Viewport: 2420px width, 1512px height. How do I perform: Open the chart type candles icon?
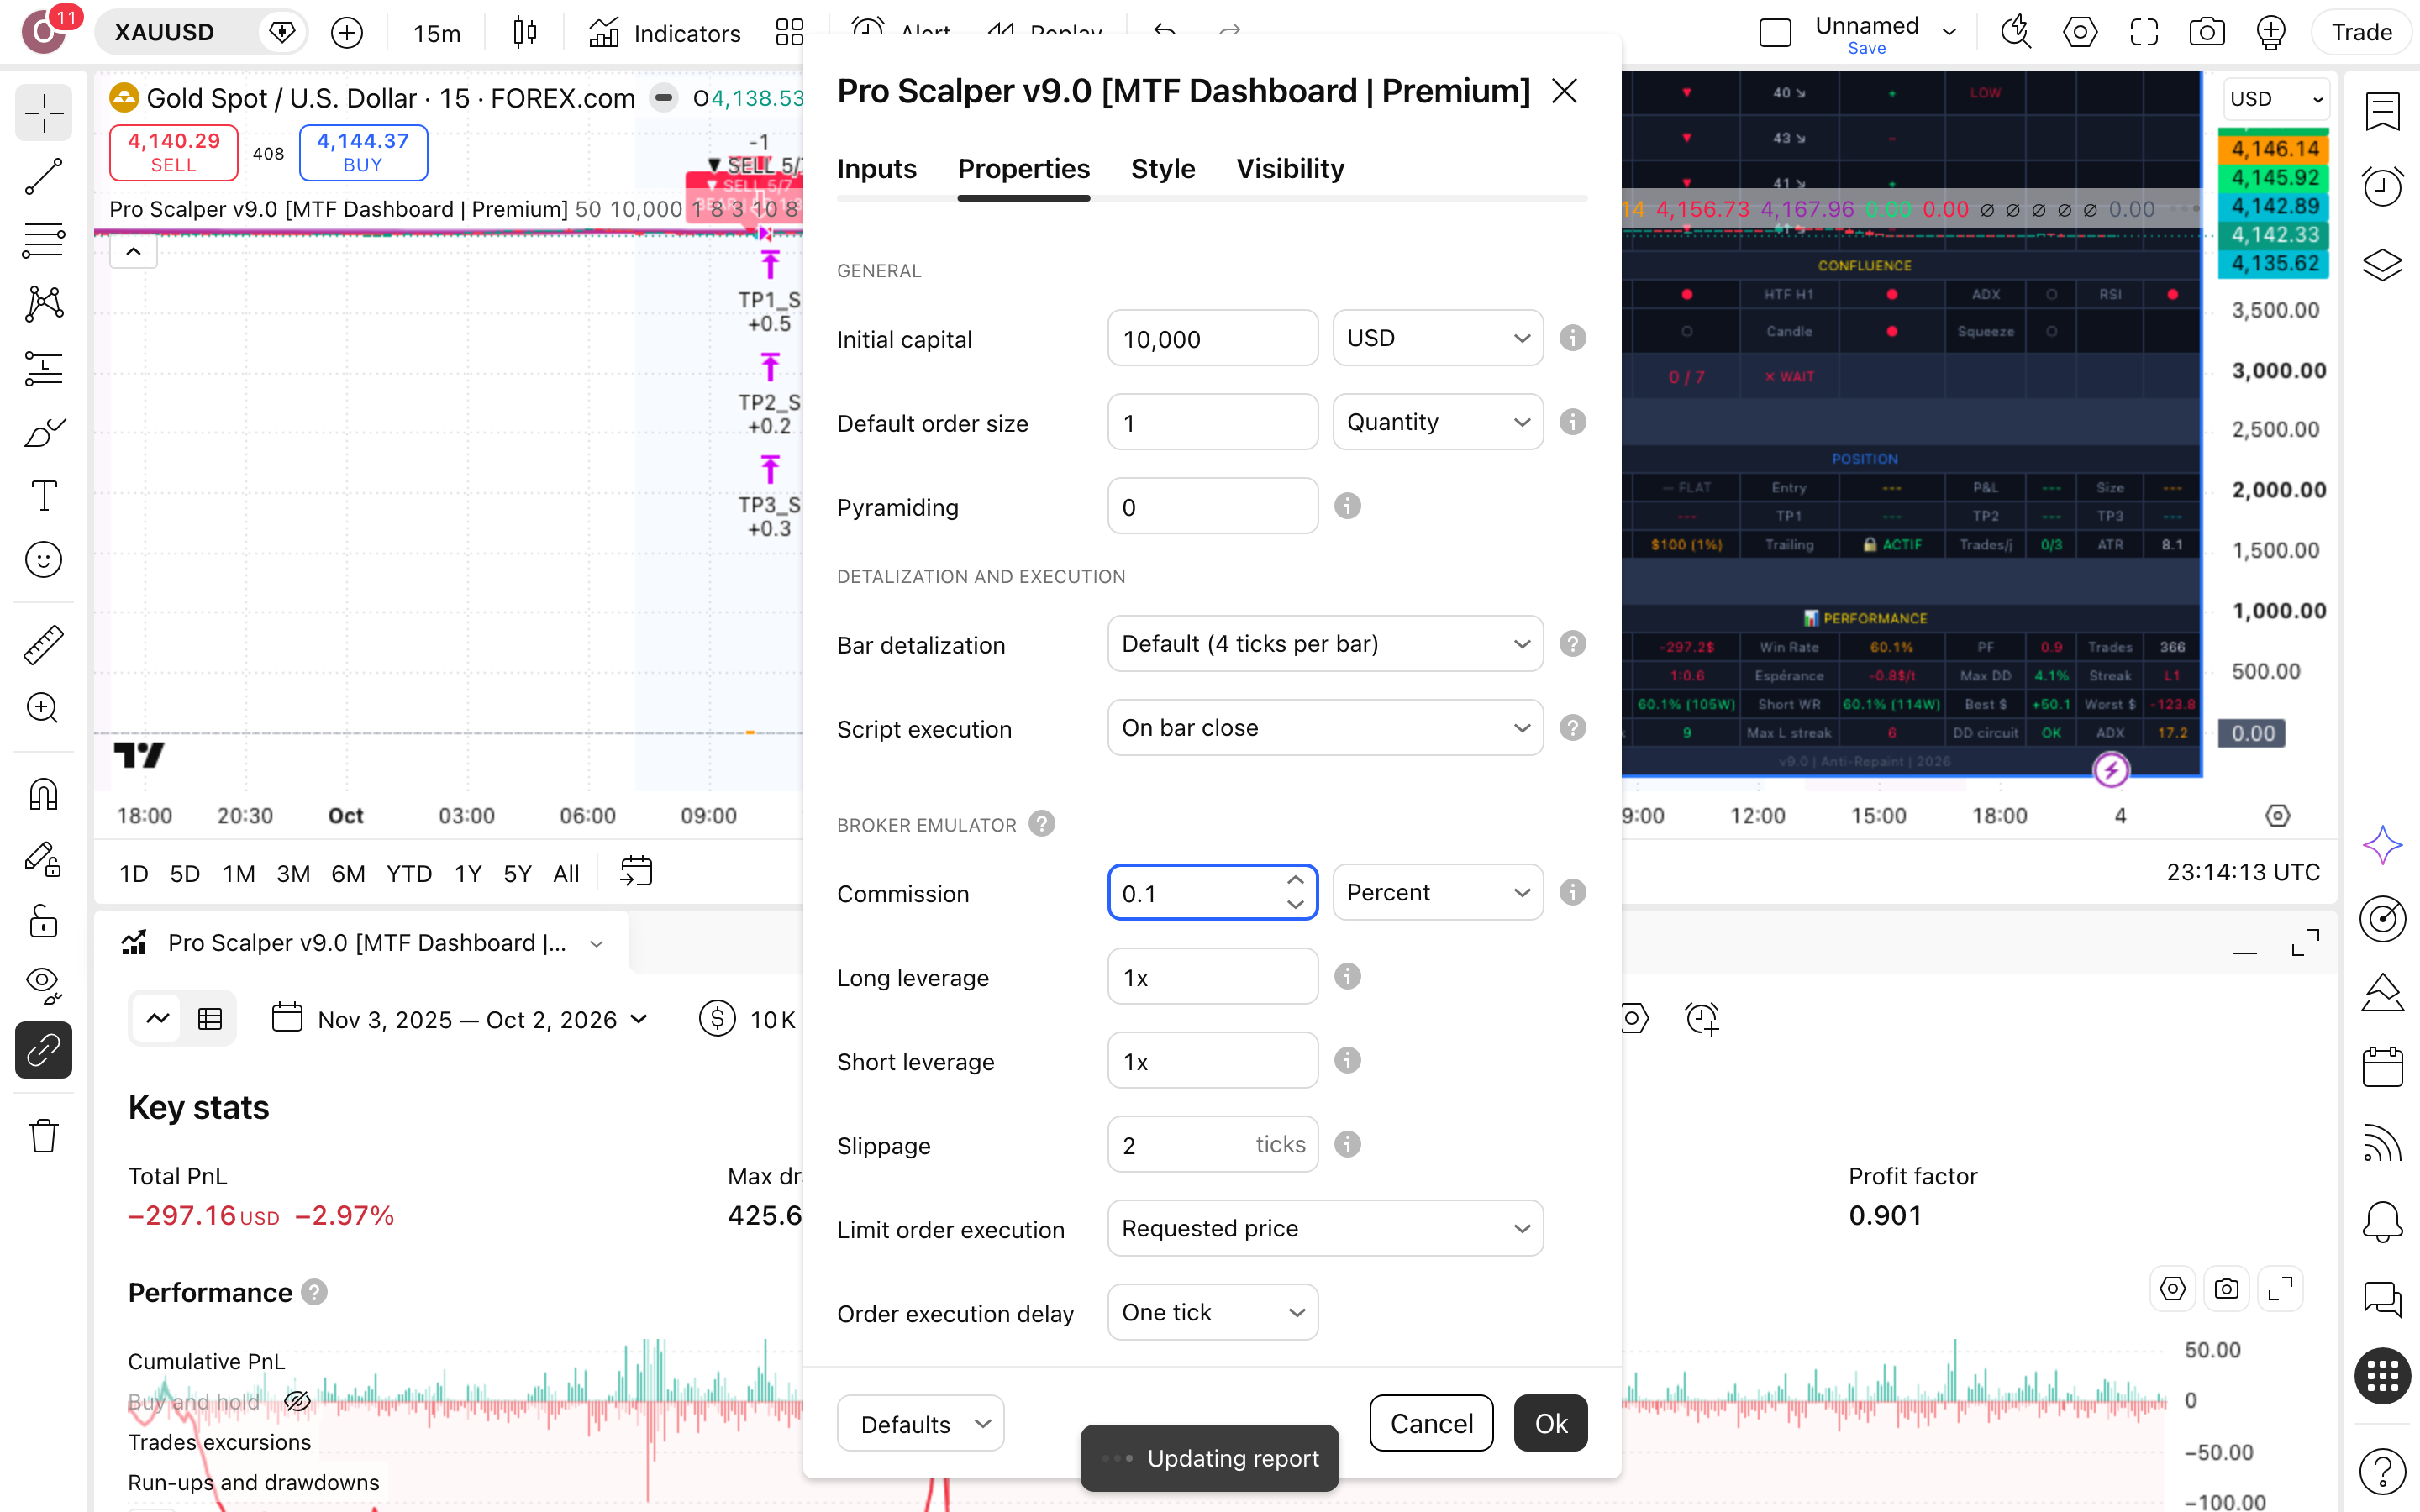pos(524,33)
